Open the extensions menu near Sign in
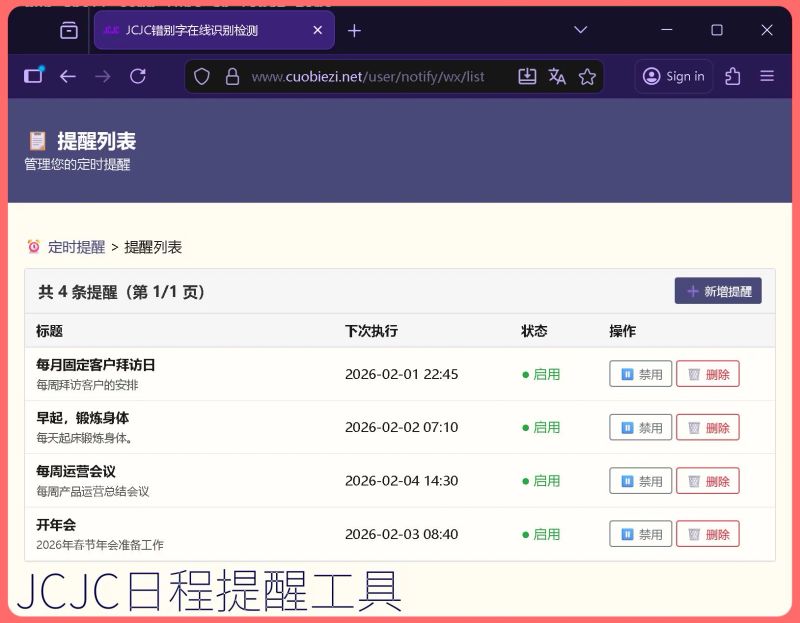 pos(731,75)
